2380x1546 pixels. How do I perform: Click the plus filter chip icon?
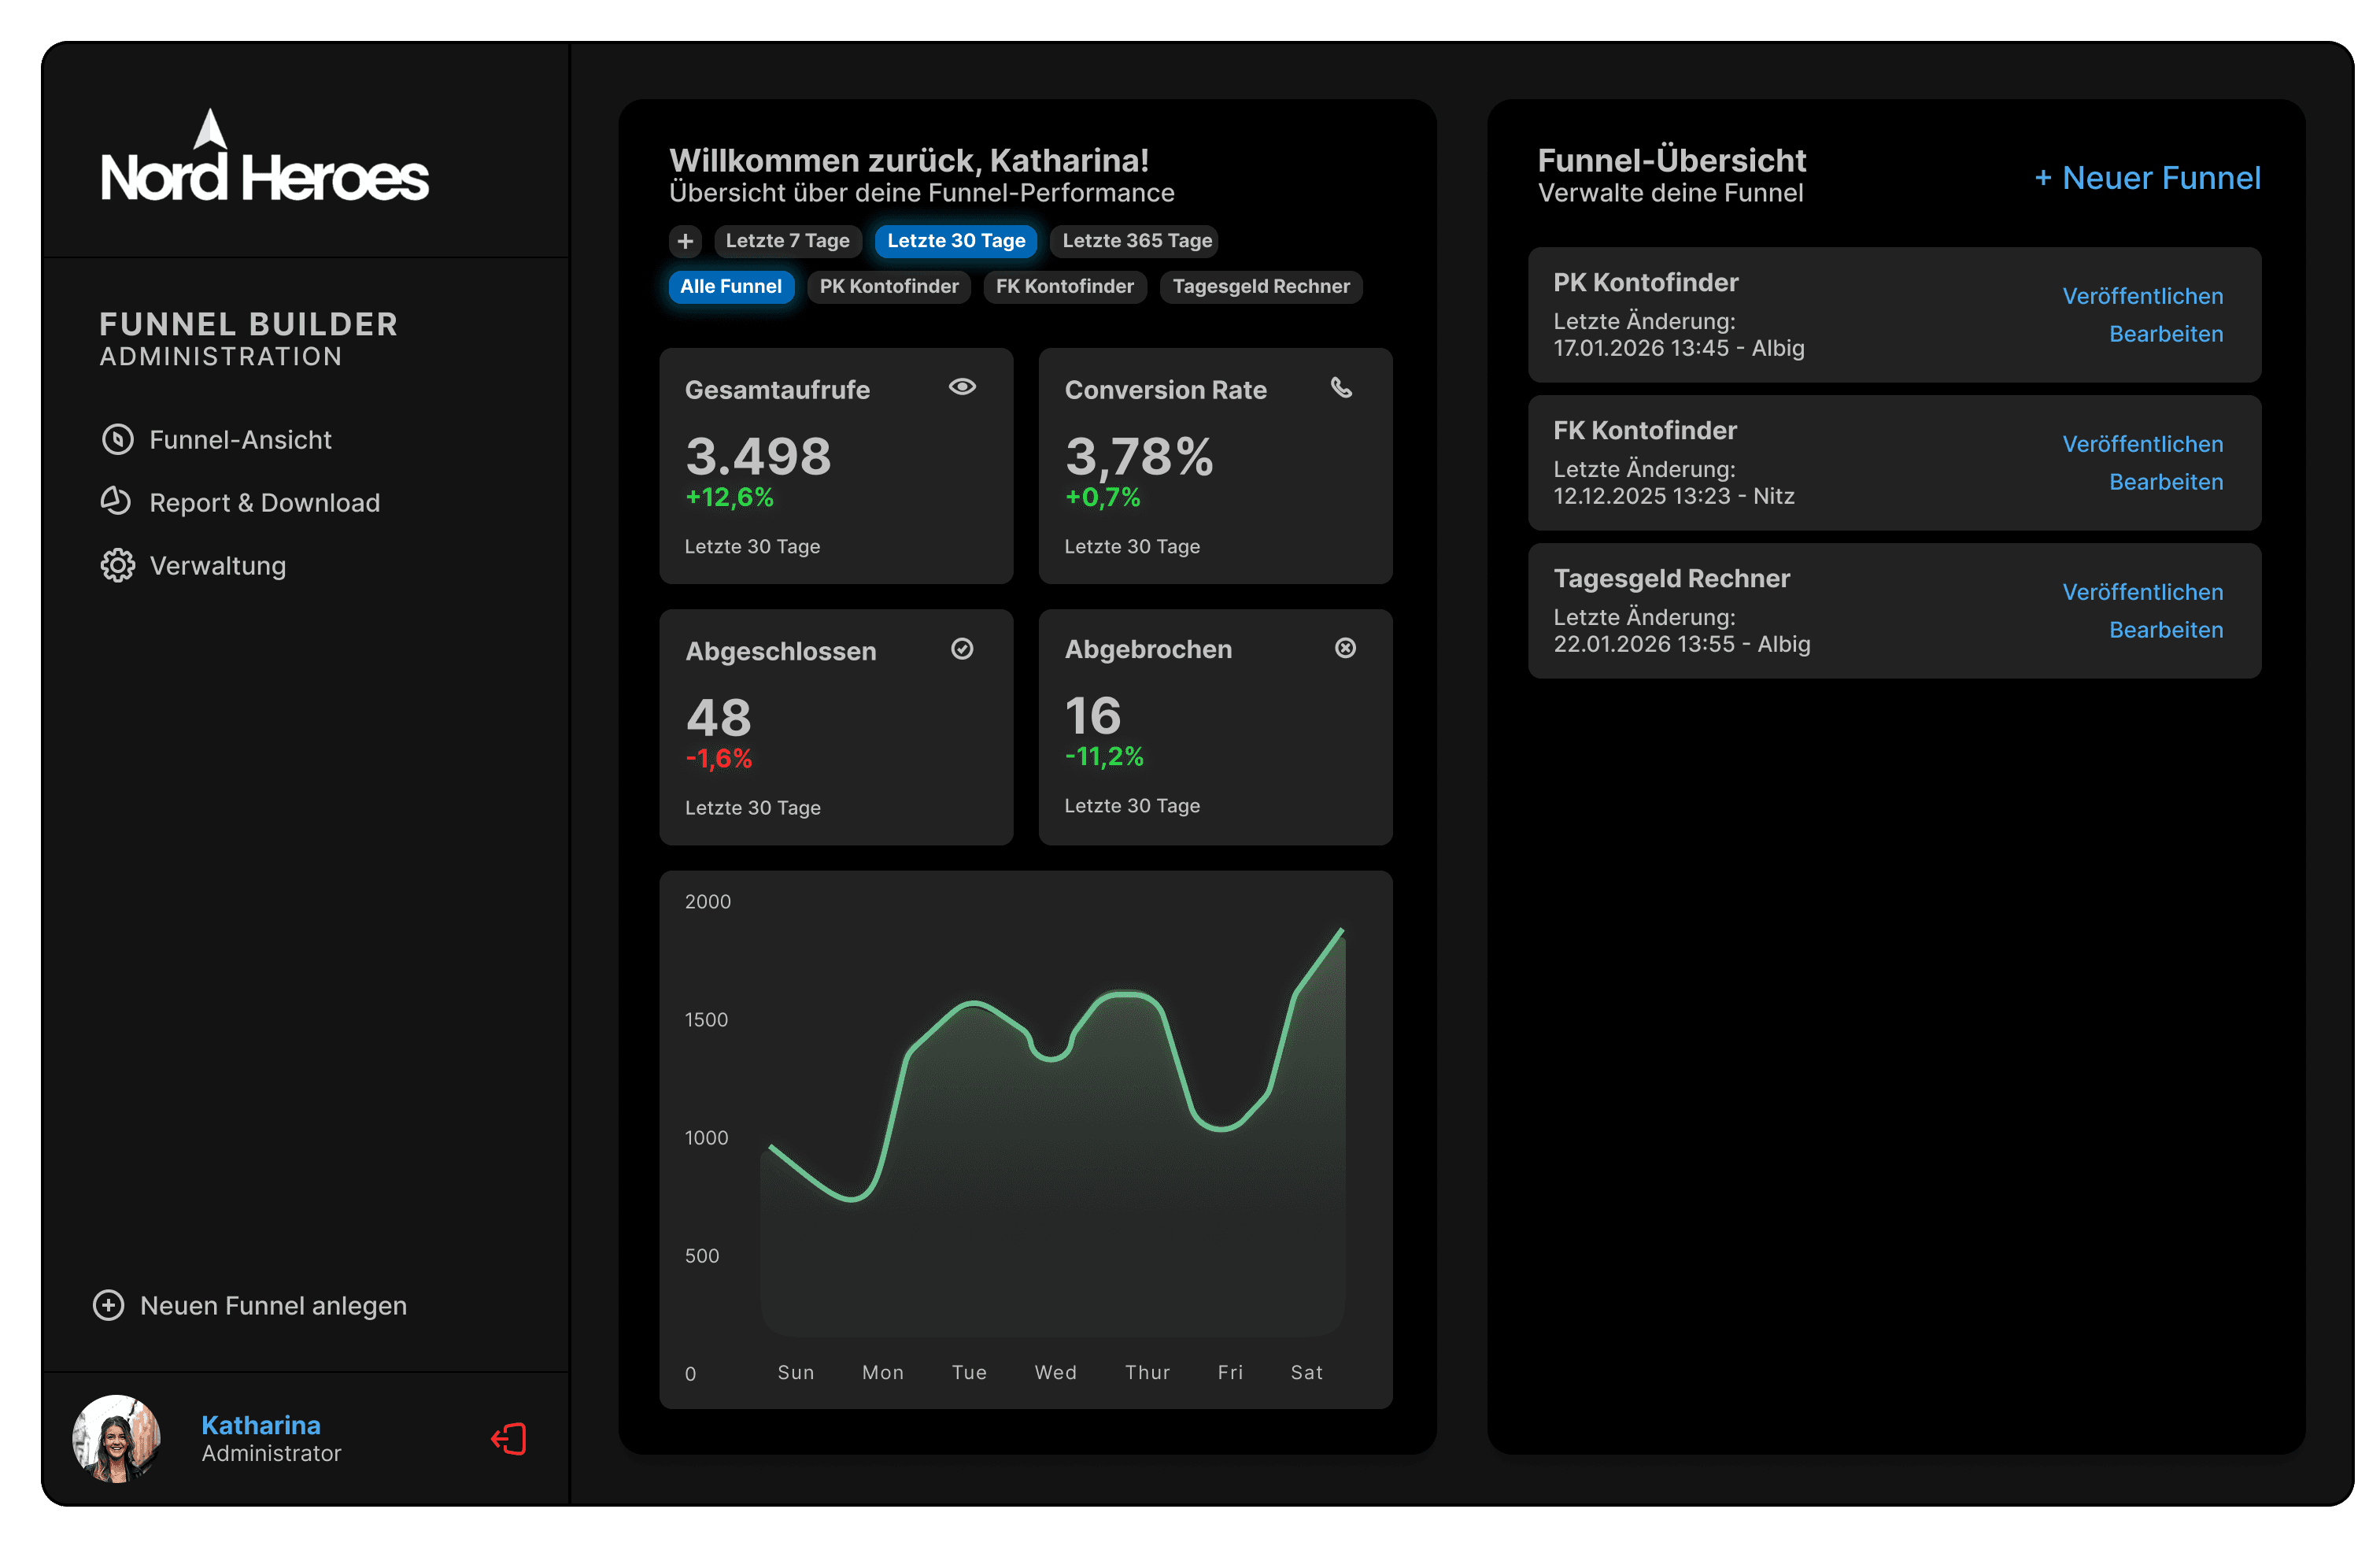(685, 241)
